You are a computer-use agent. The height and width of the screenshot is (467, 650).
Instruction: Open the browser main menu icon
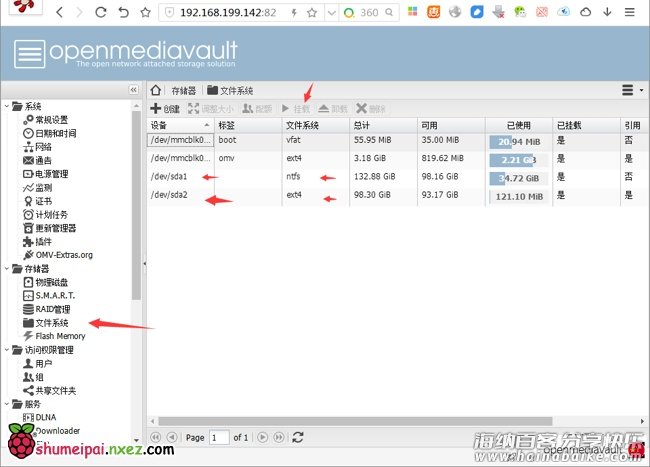(629, 12)
